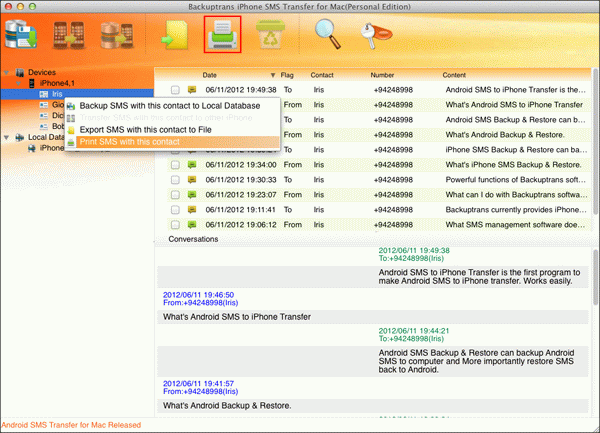Choose Backup SMS with this contact to Local Database
The width and height of the screenshot is (600, 433).
coord(172,106)
